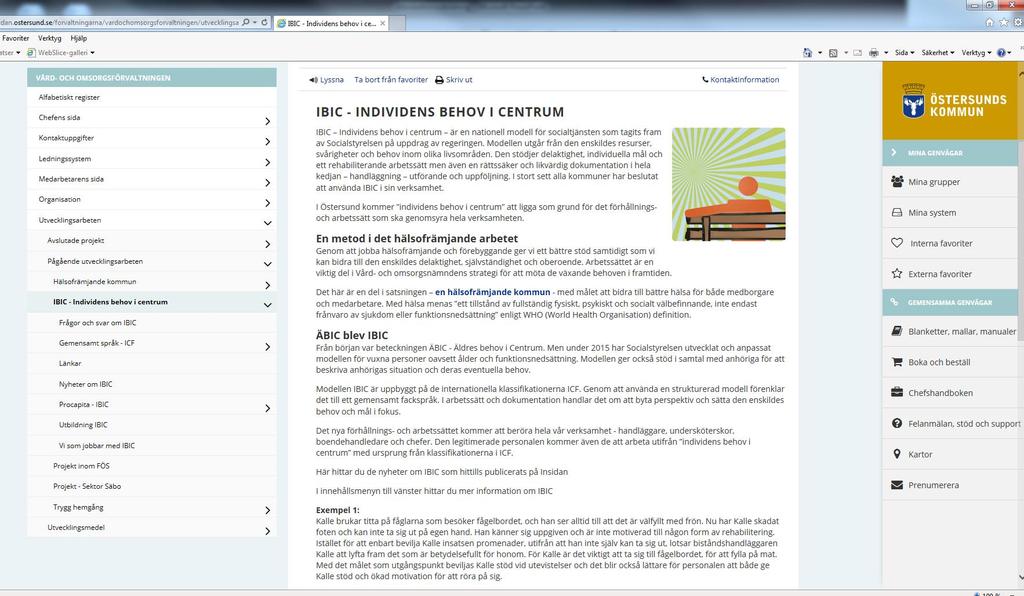Screen dimensions: 1024x596
Task: Expand the Organisation arrow
Action: pos(268,203)
